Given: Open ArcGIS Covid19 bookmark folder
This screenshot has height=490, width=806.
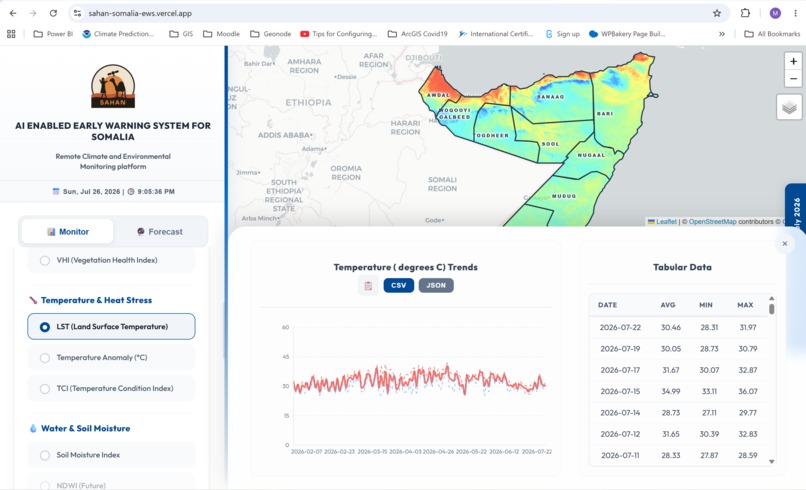Looking at the screenshot, I should point(417,34).
